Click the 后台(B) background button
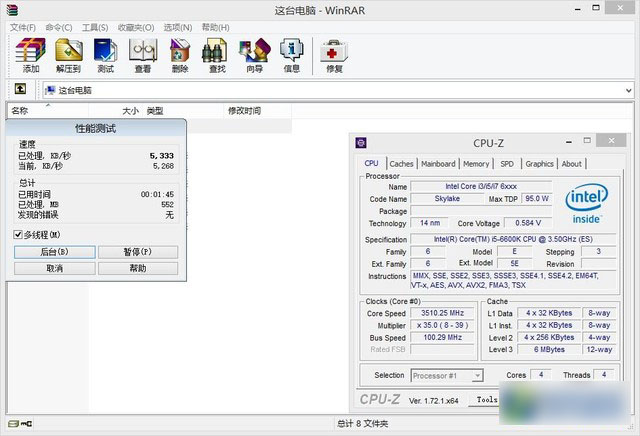Image resolution: width=640 pixels, height=436 pixels. coord(55,252)
